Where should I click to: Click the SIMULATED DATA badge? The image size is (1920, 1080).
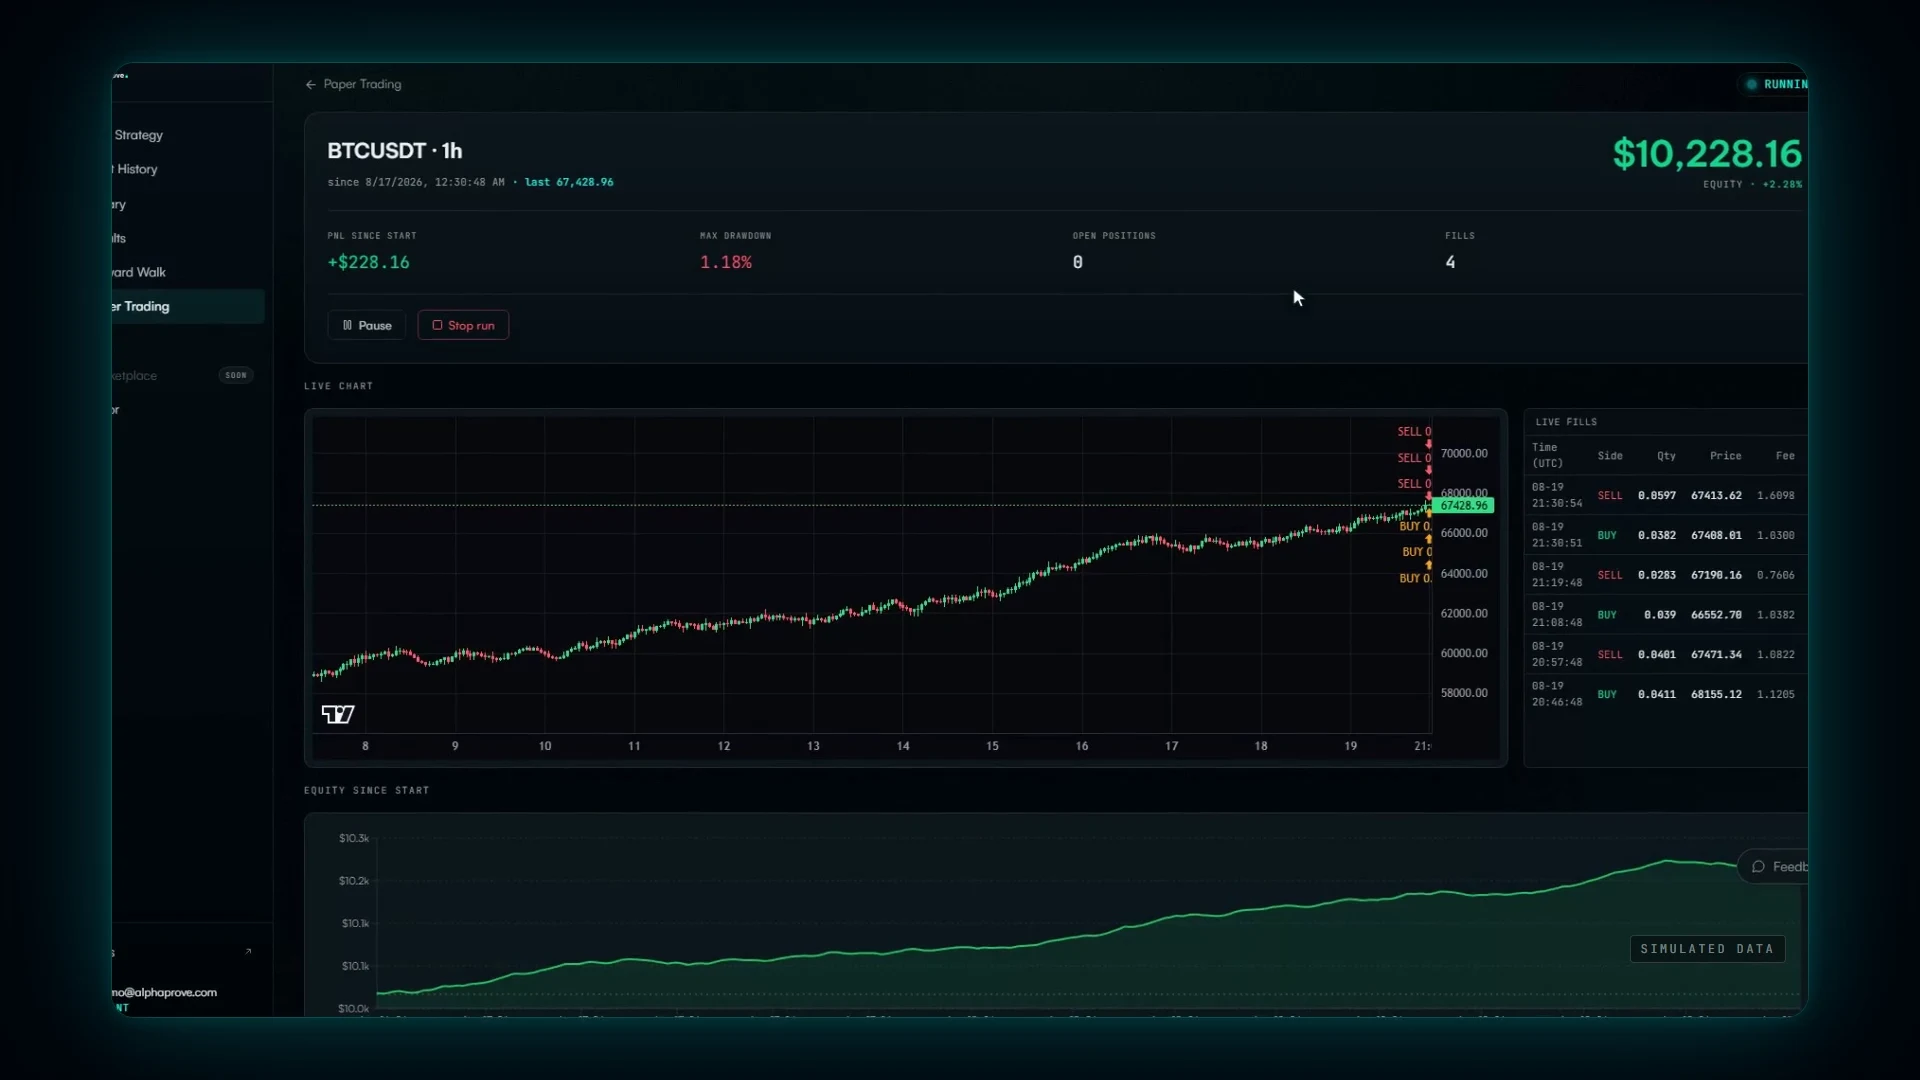click(1707, 949)
